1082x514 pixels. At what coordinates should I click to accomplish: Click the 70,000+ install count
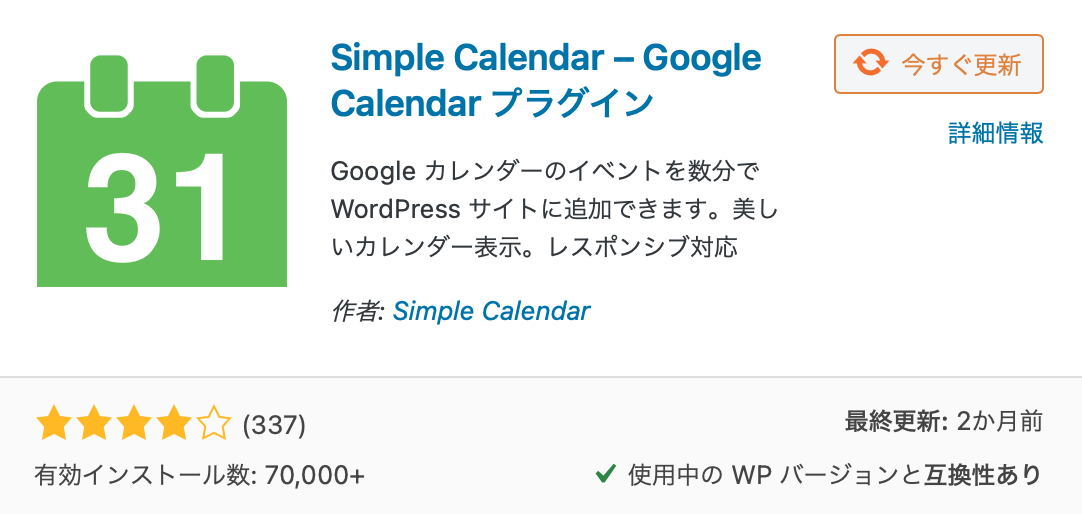pos(314,474)
